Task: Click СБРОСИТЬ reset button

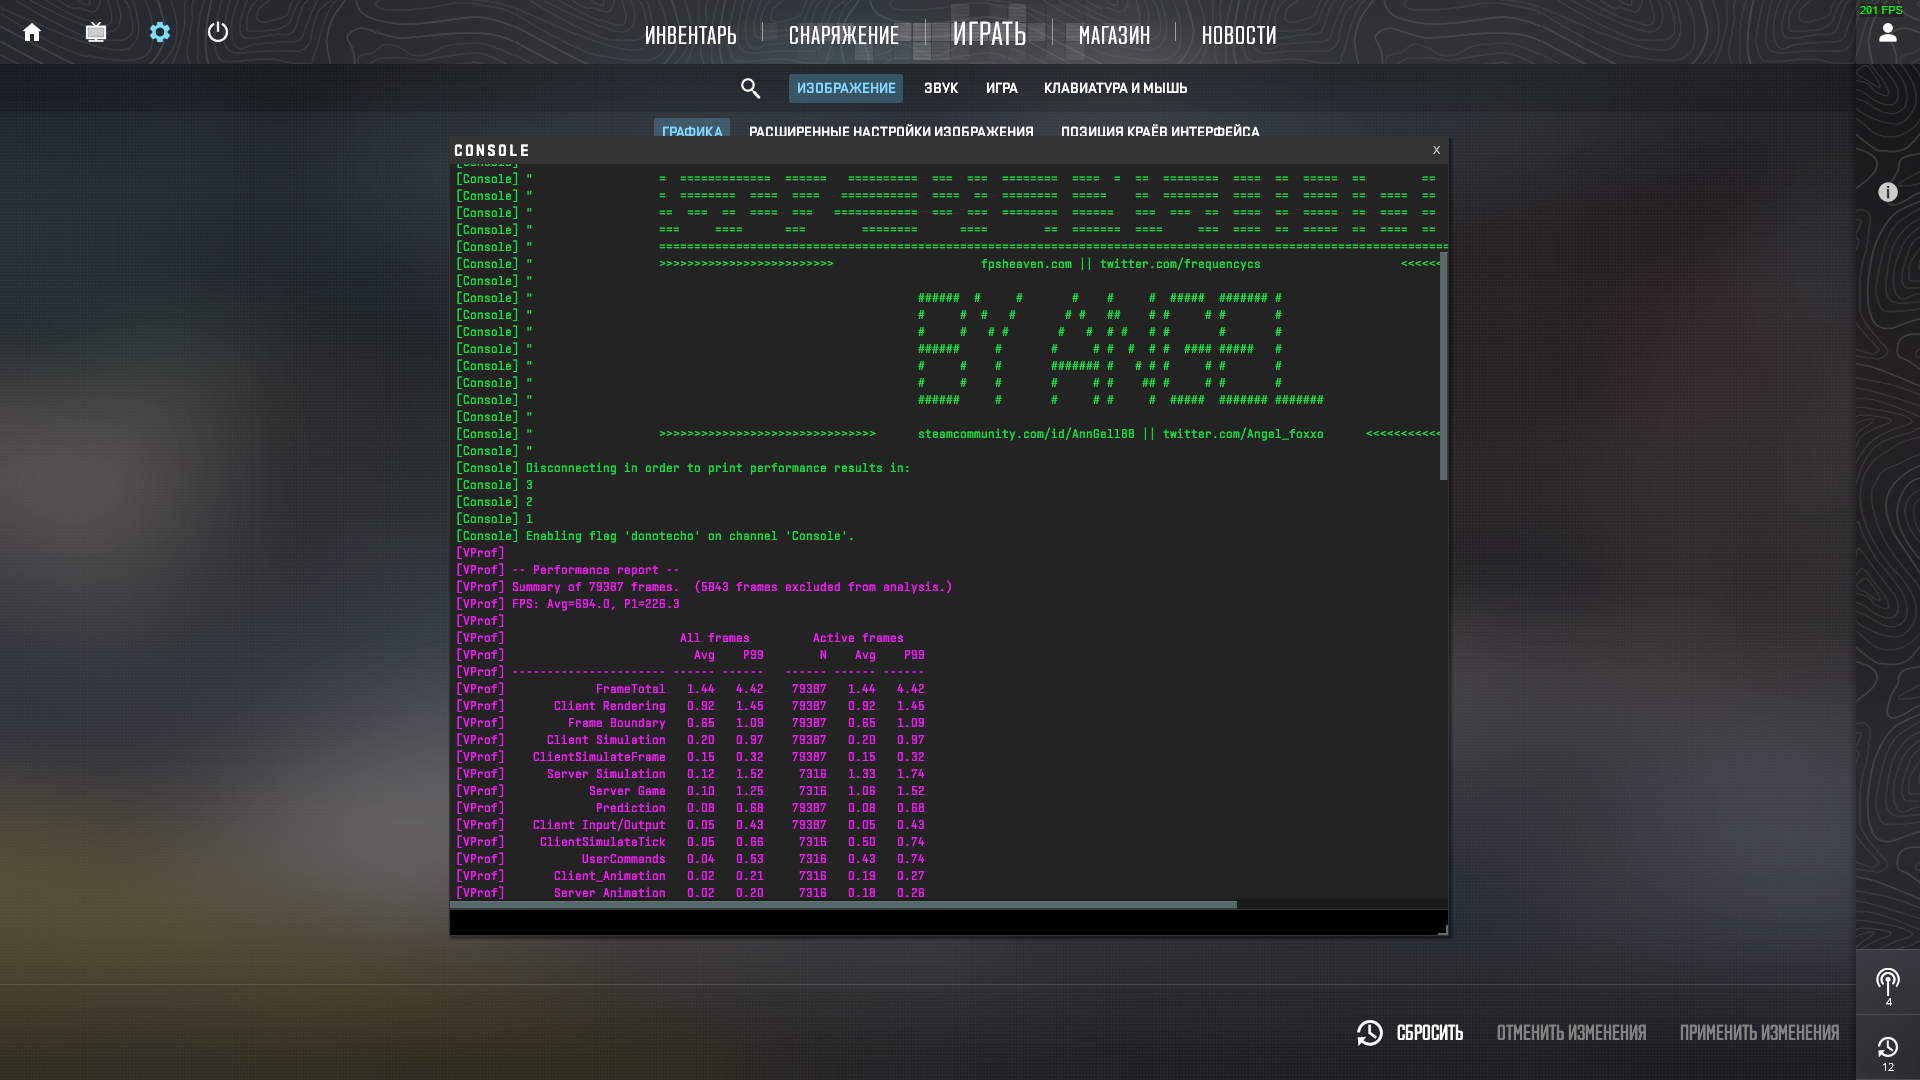Action: (1410, 1033)
